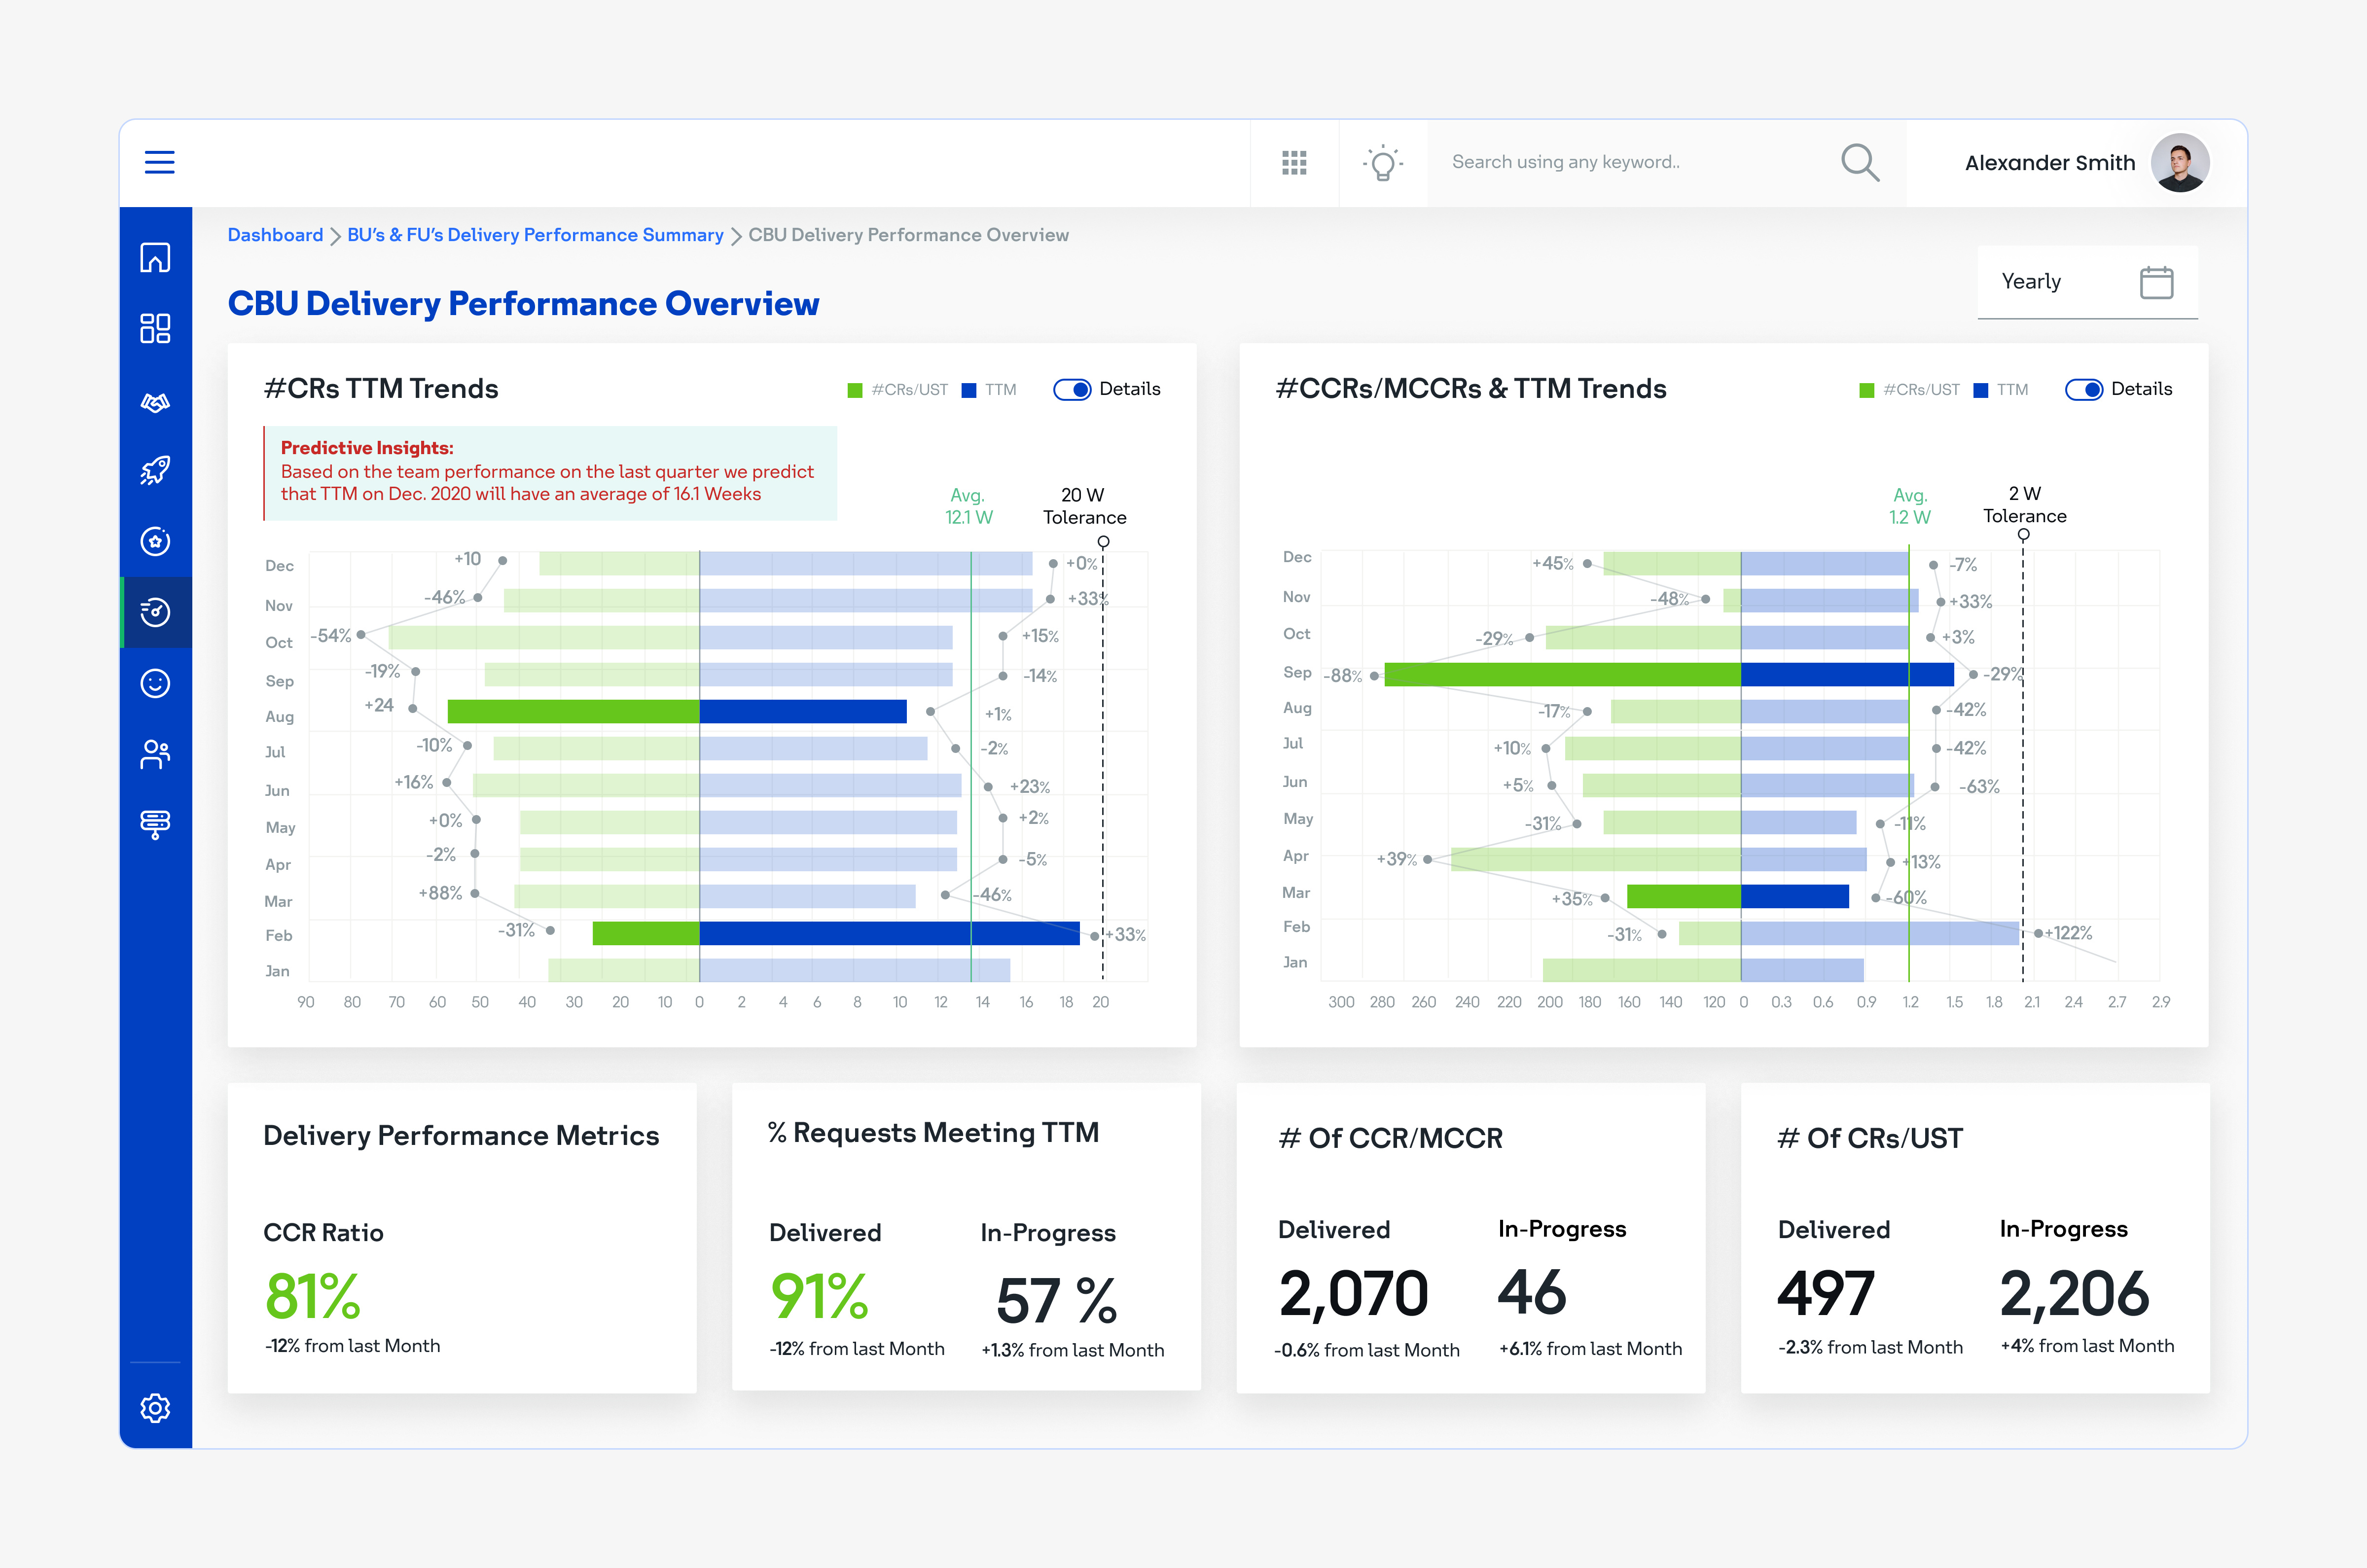This screenshot has height=1568, width=2367.
Task: Select the rocket icon in the sidebar
Action: click(x=156, y=470)
